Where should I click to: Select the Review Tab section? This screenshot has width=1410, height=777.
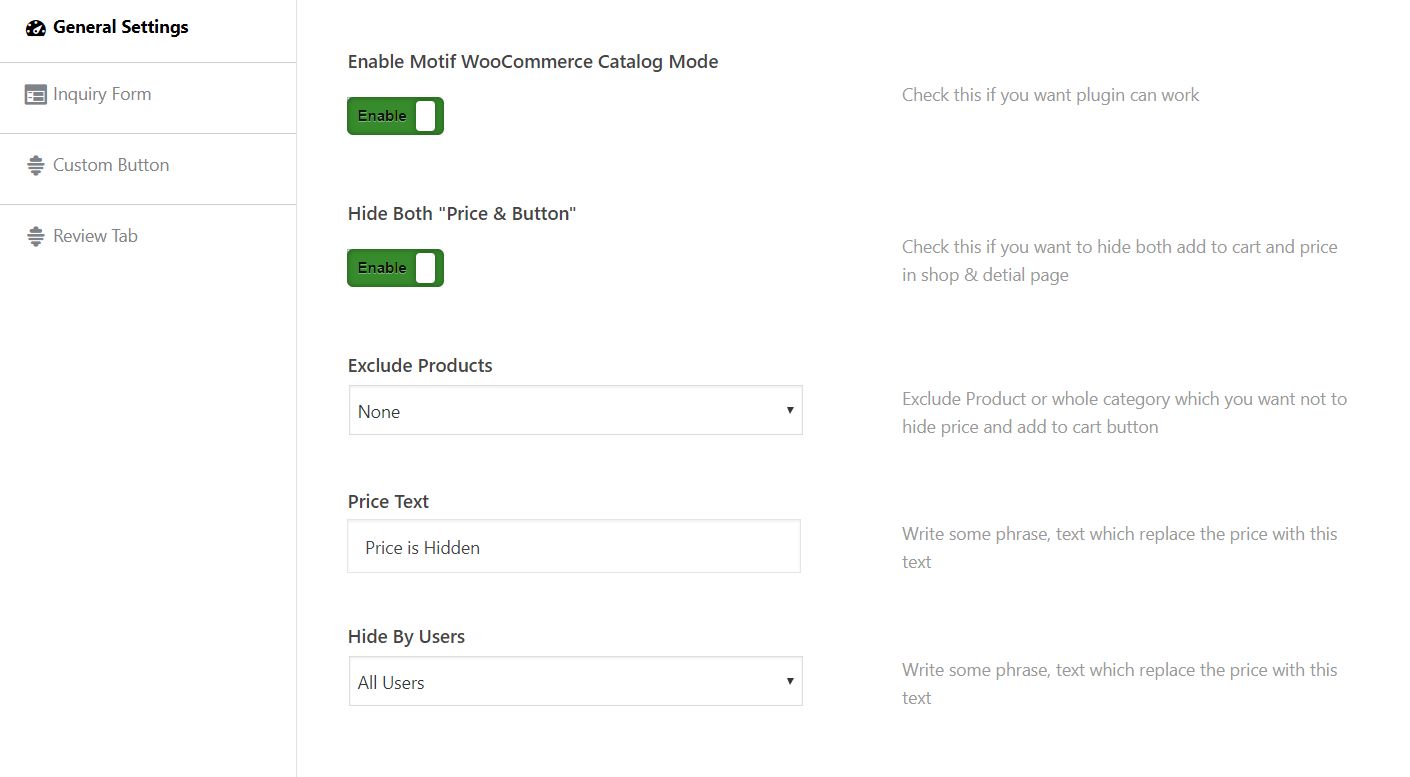(95, 237)
